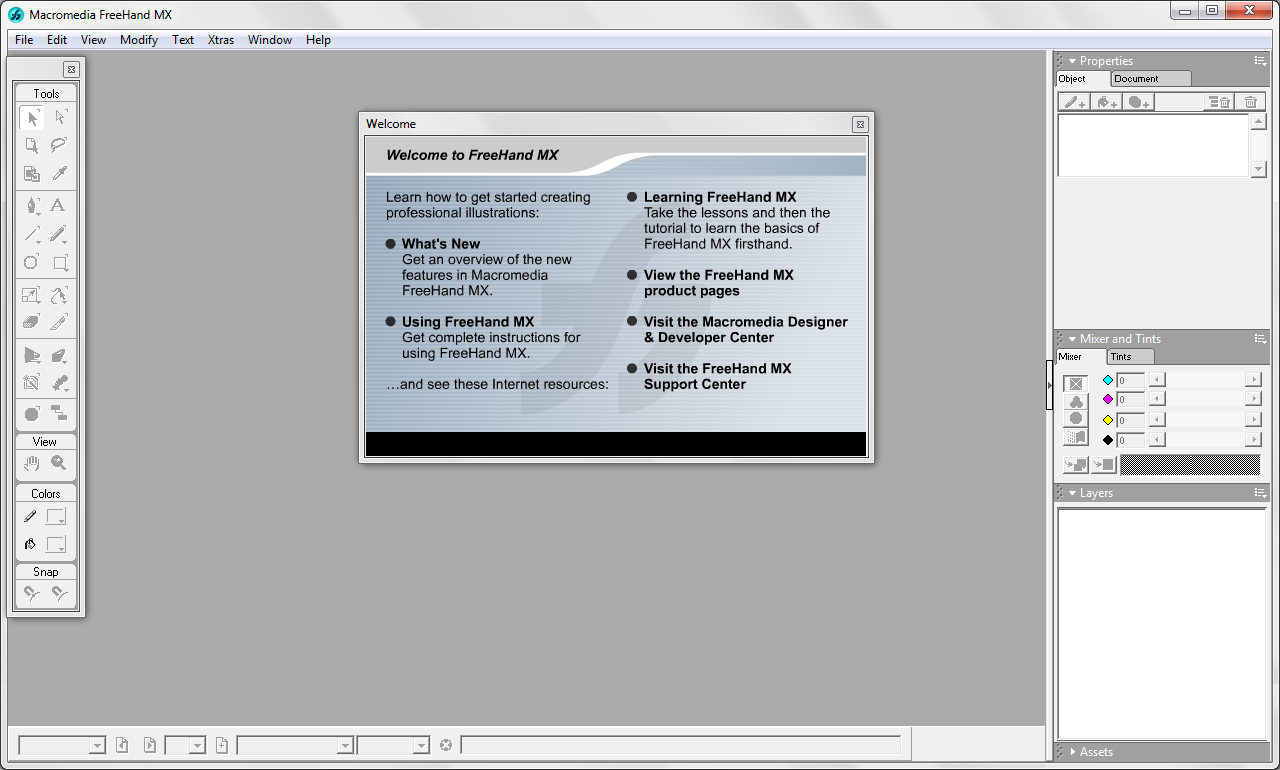The height and width of the screenshot is (770, 1280).
Task: Select the Hand tool
Action: pos(32,463)
